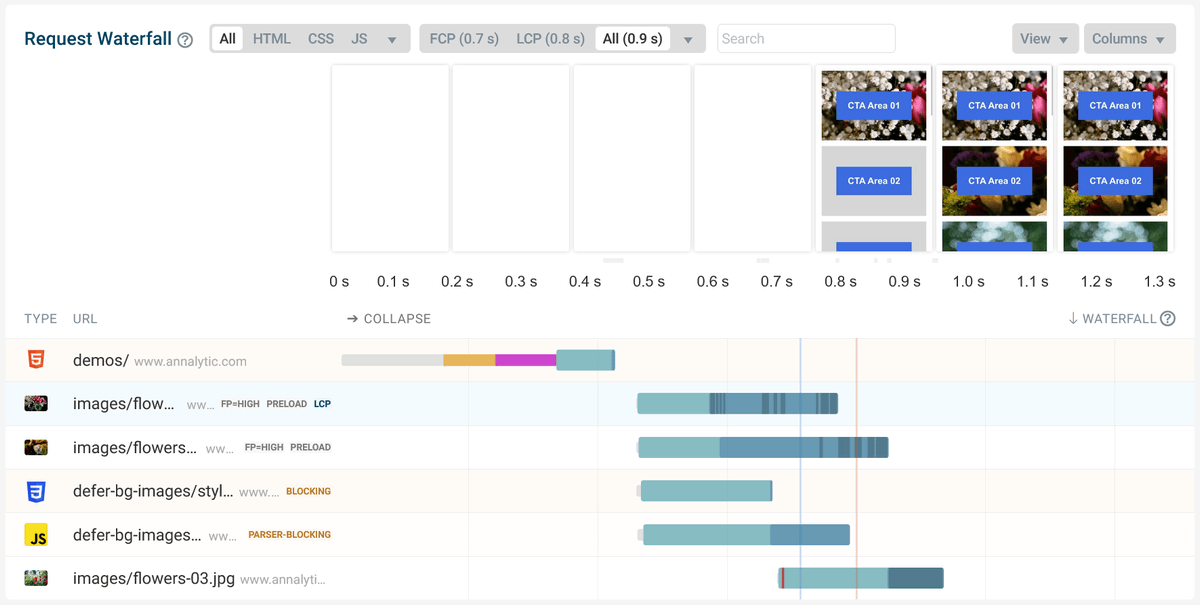Open the demos/ request row

(x=600, y=360)
